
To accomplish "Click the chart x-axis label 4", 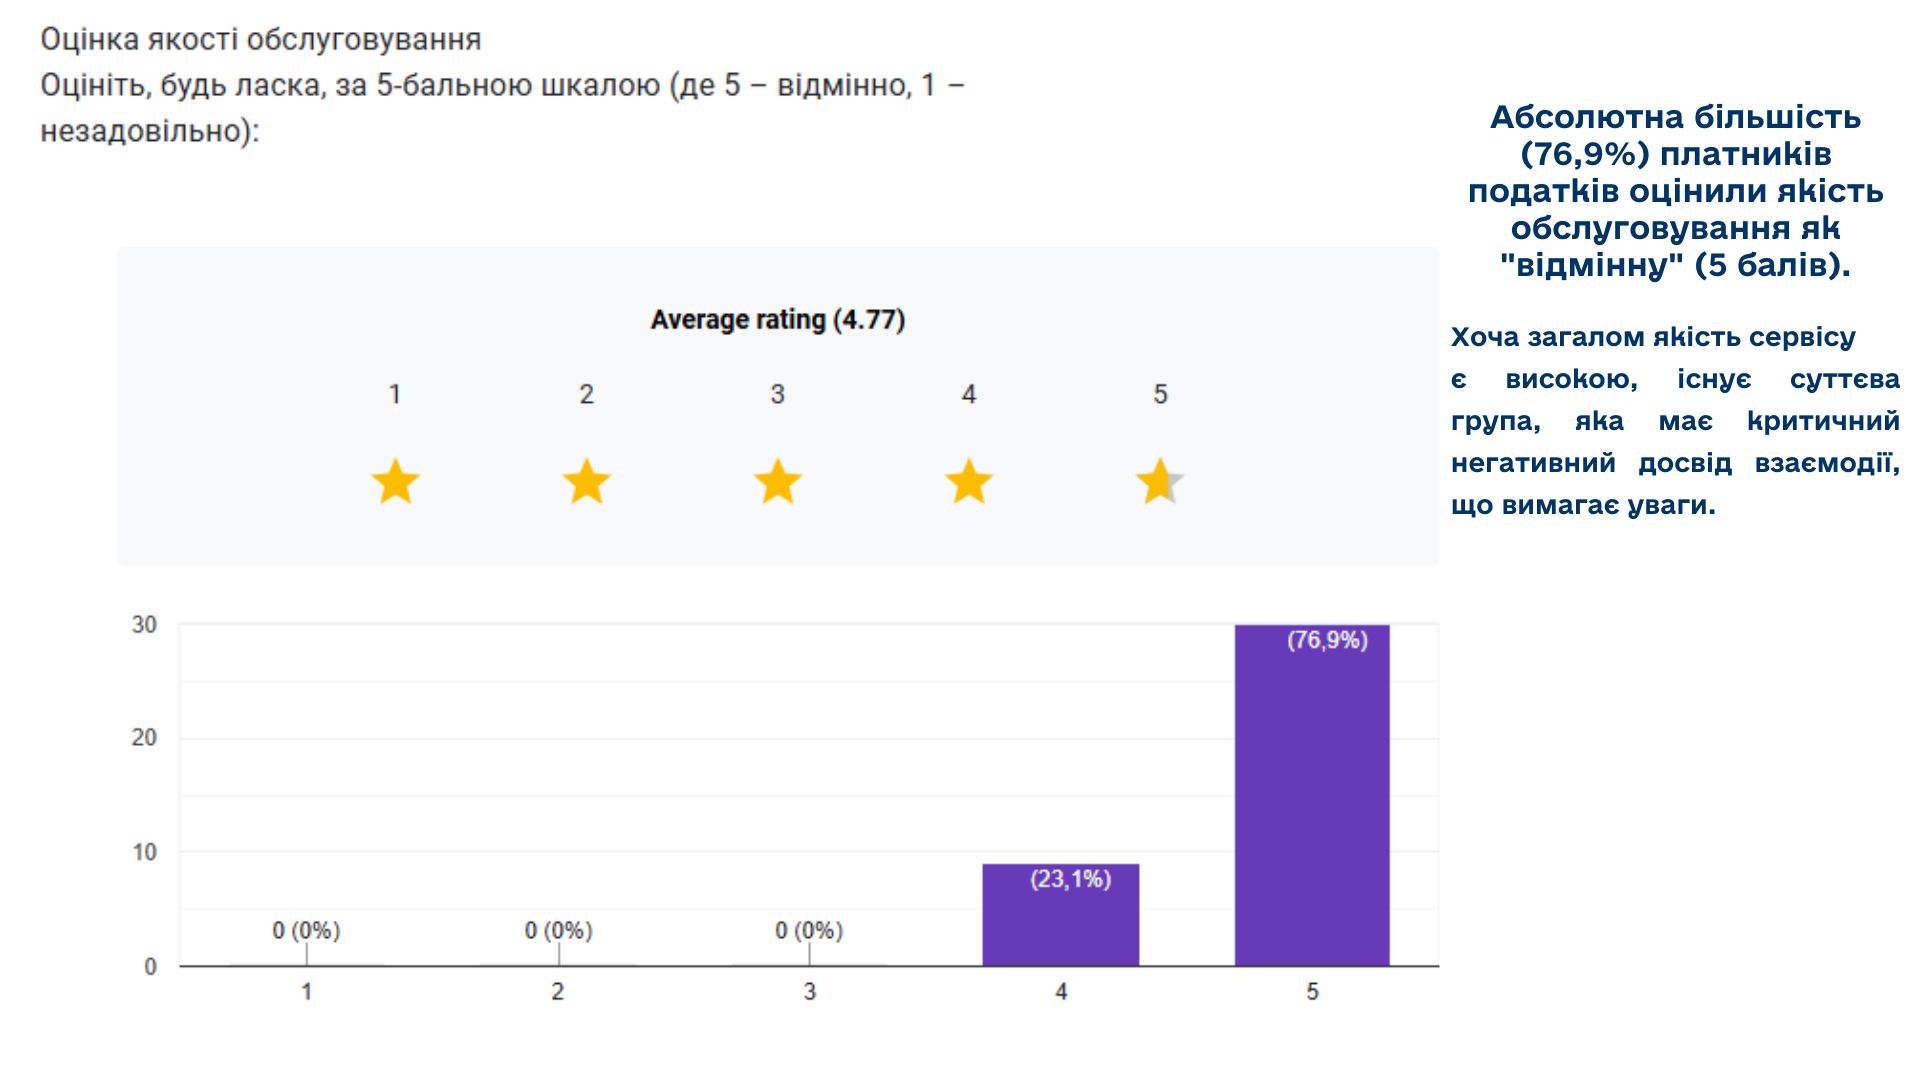I will click(x=1061, y=992).
